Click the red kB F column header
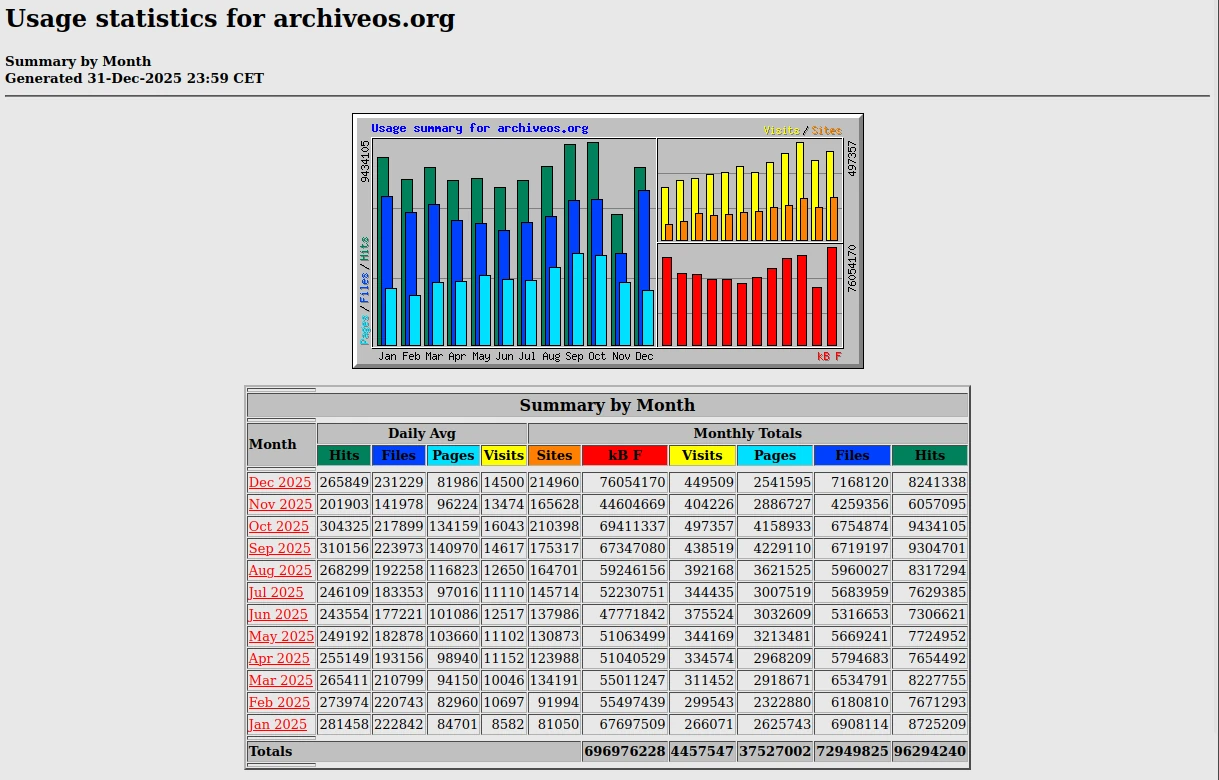This screenshot has height=780, width=1219. (624, 455)
